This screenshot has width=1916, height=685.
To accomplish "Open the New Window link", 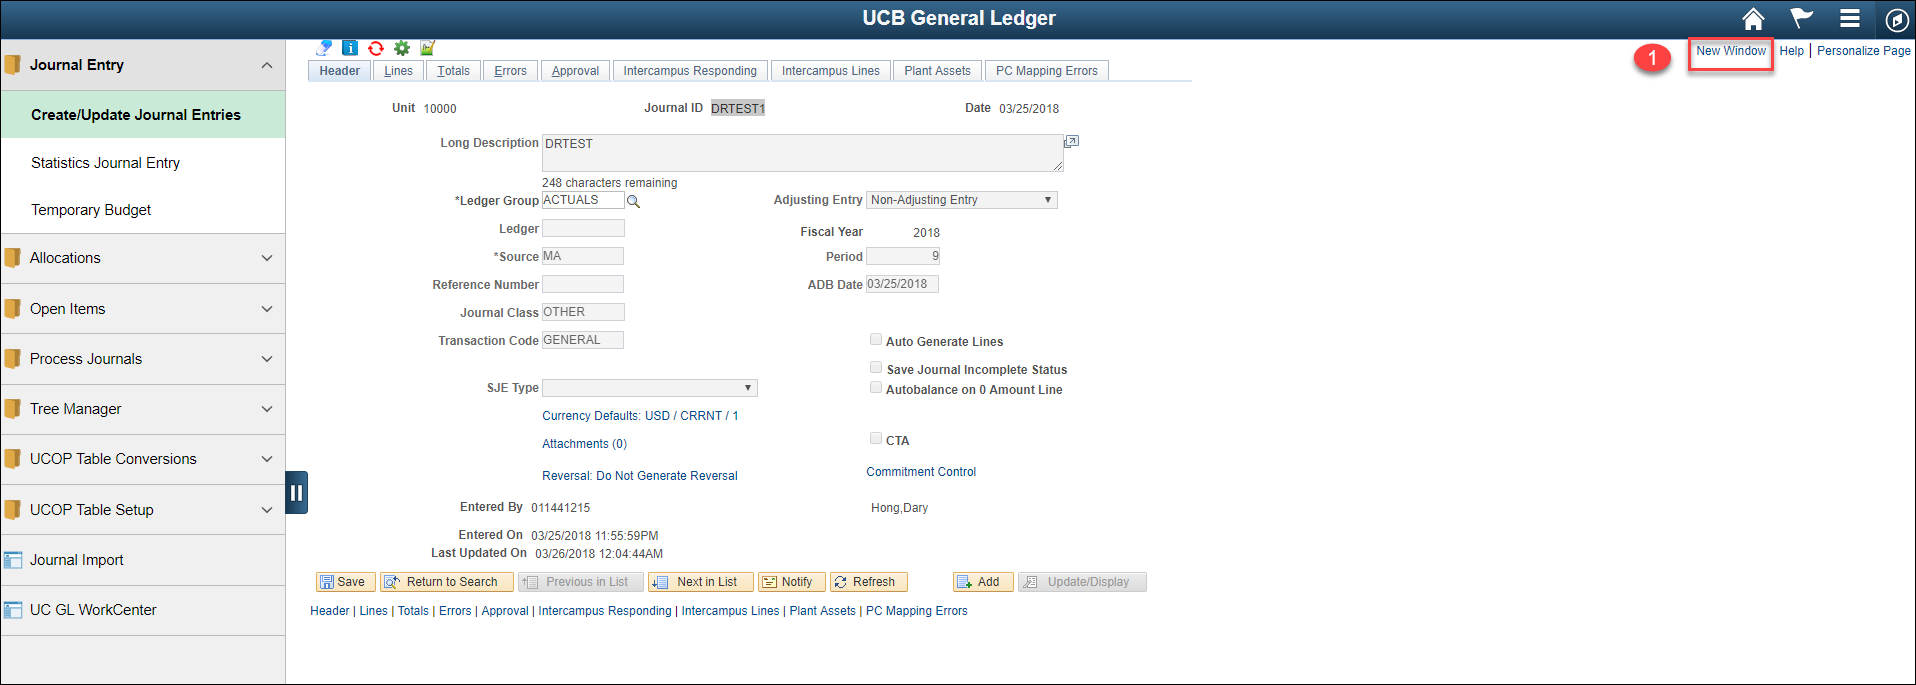I will click(x=1730, y=51).
